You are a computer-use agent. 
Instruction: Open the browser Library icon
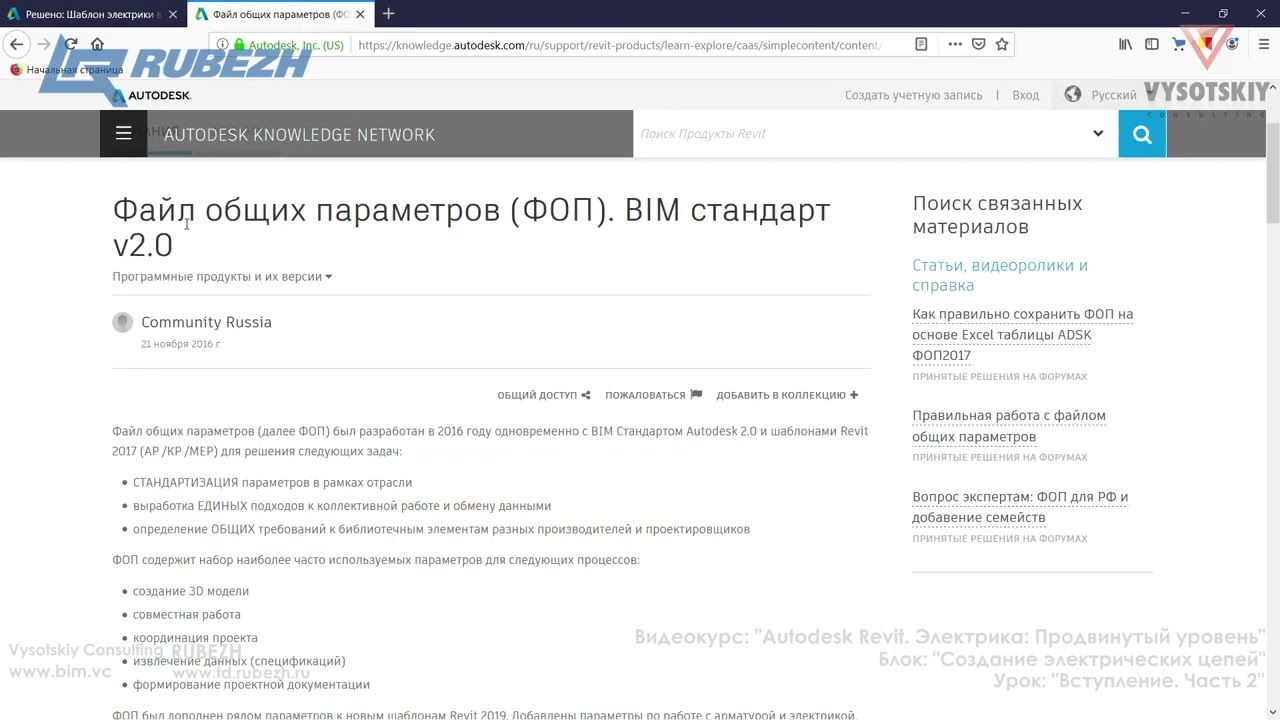click(1126, 44)
